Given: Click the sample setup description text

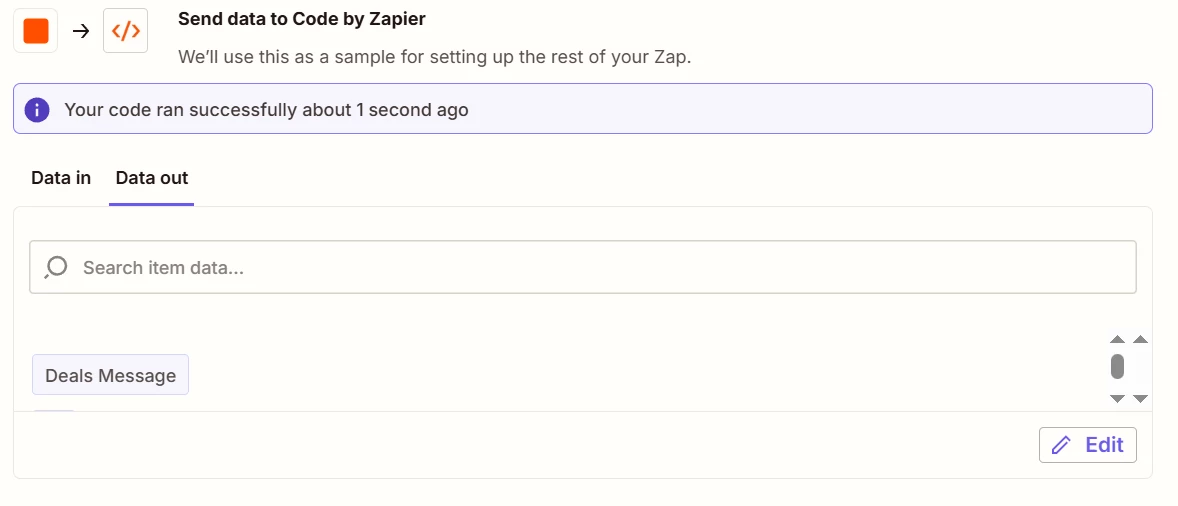Looking at the screenshot, I should [434, 57].
